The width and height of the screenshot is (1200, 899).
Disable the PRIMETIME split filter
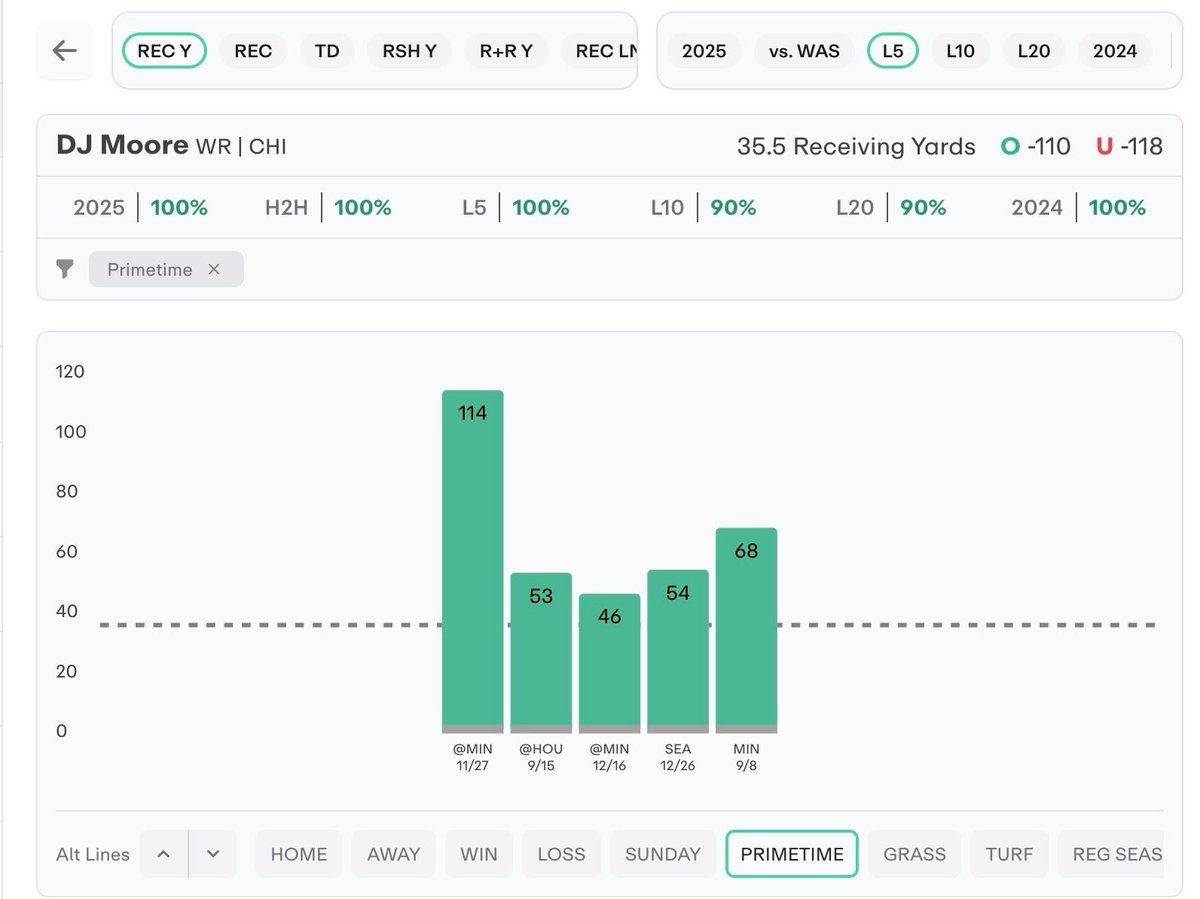pos(792,854)
